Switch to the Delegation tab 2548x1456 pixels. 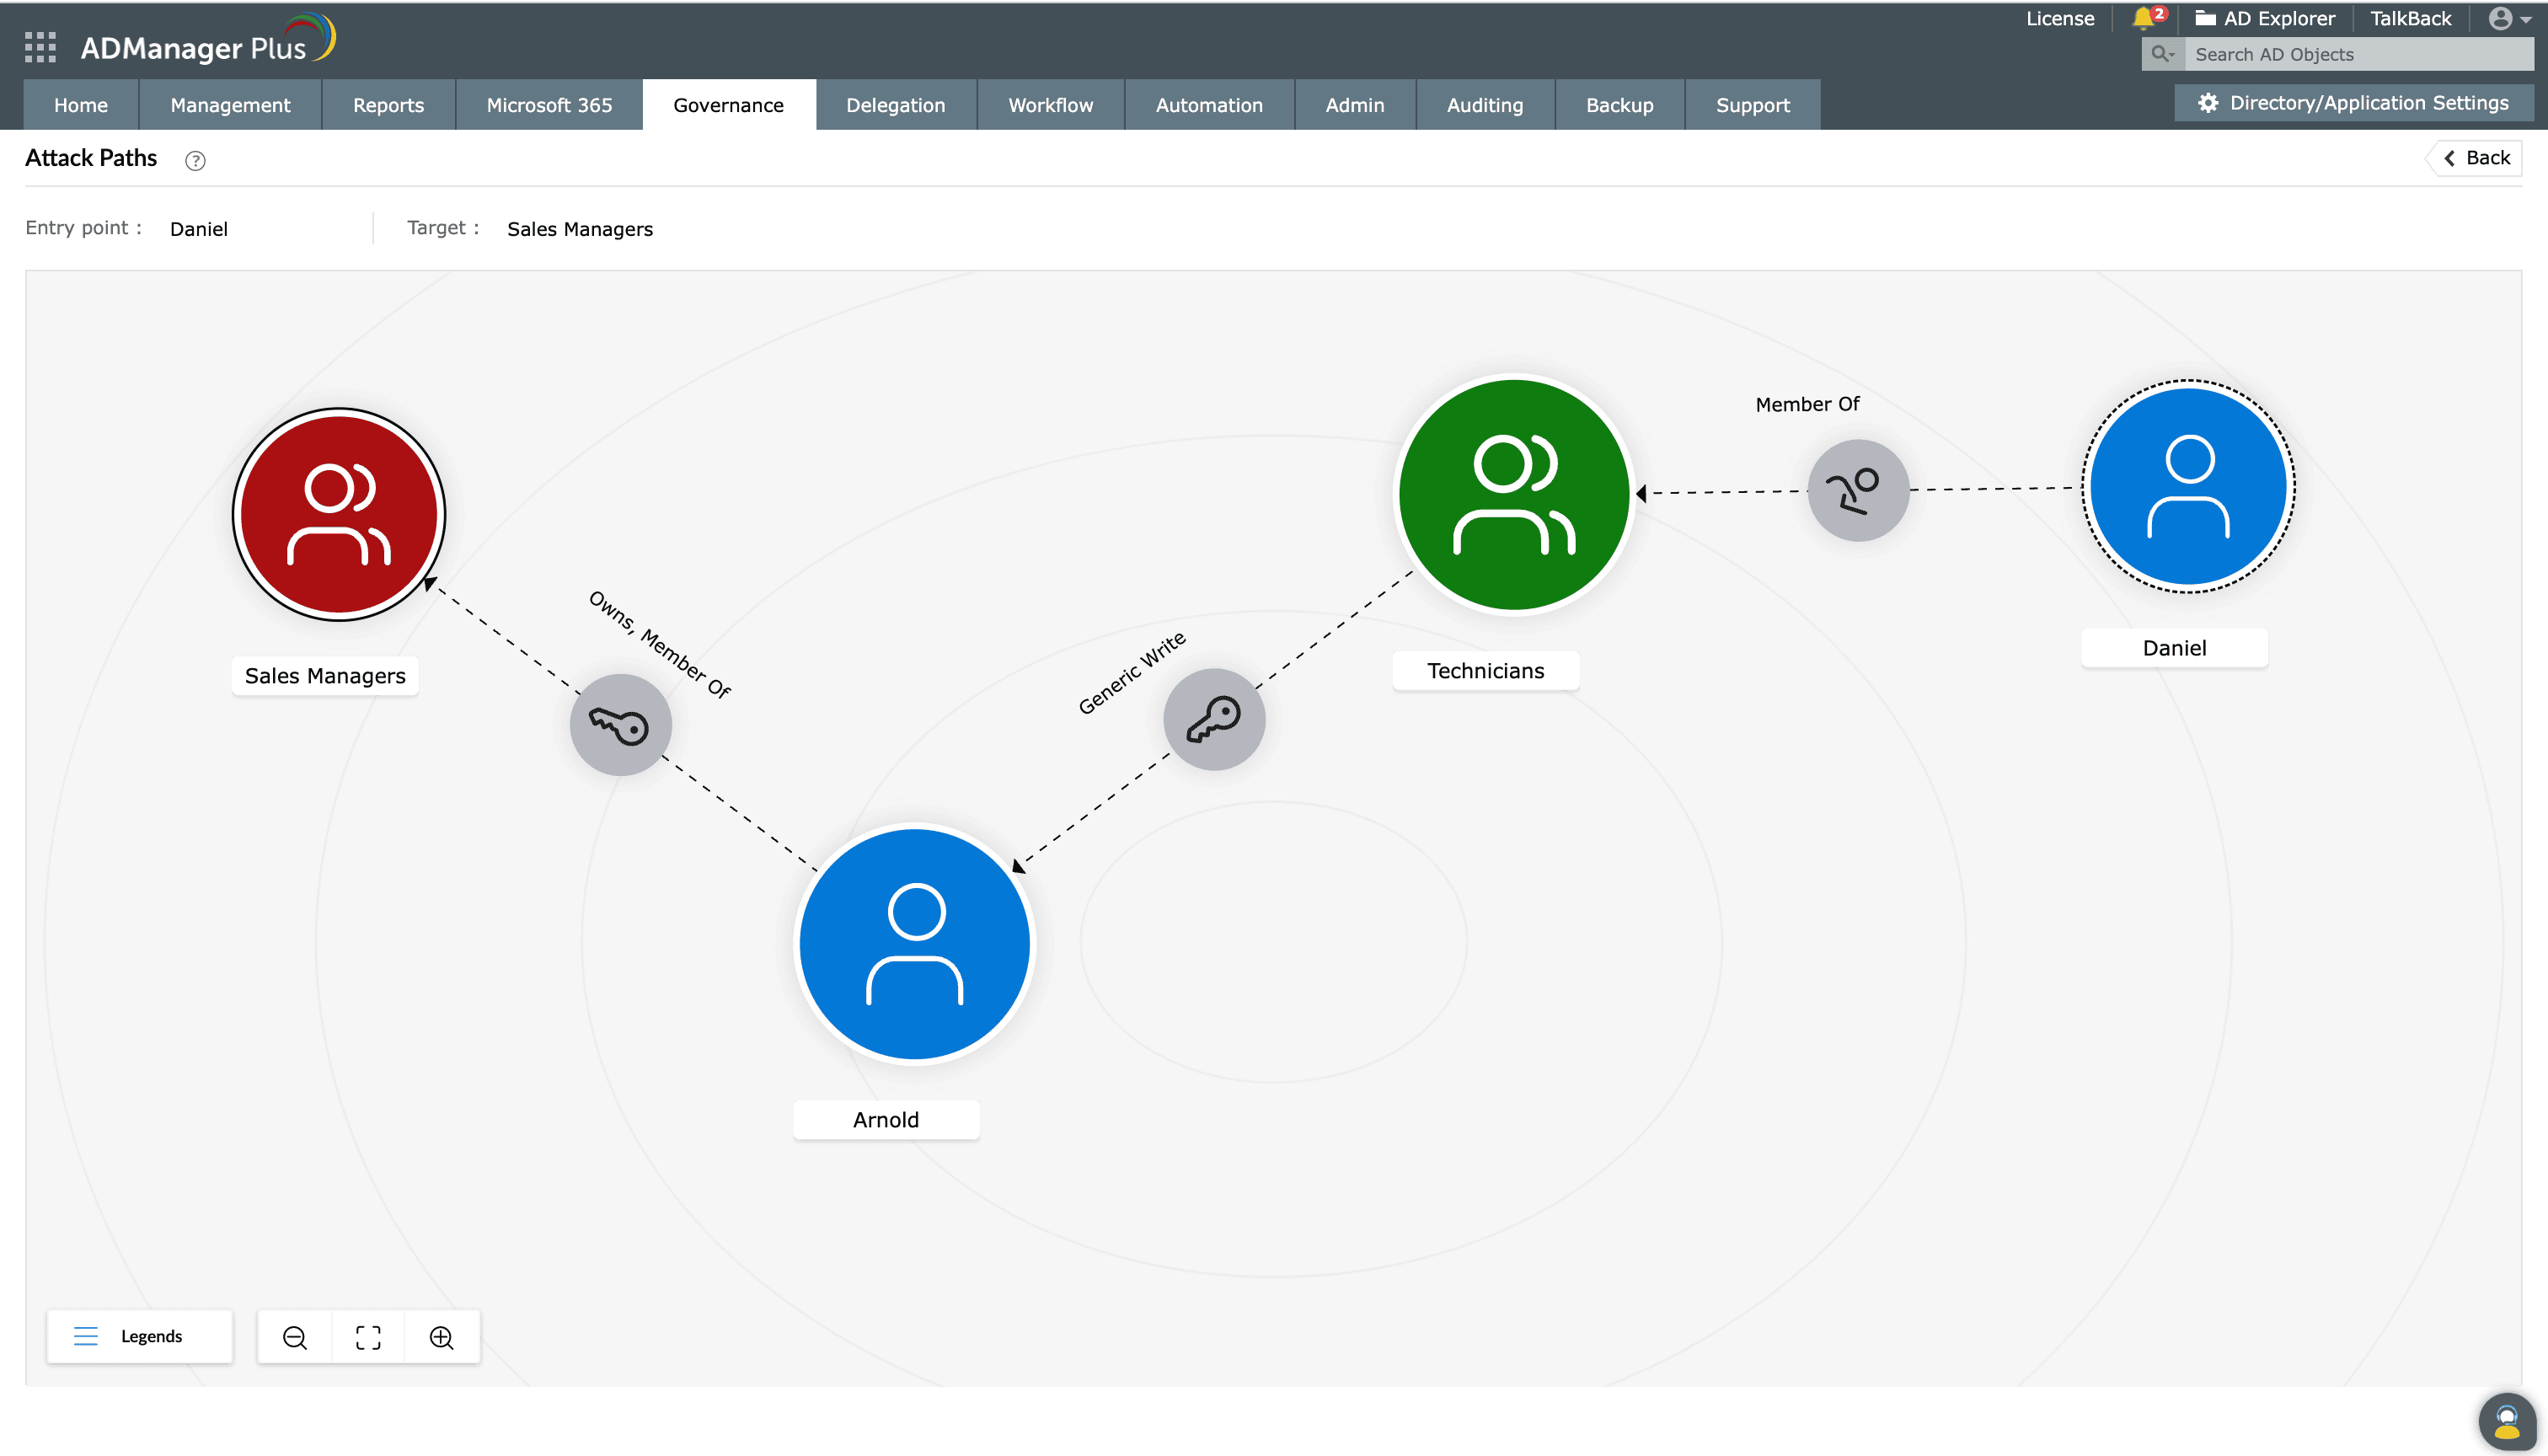(x=895, y=105)
